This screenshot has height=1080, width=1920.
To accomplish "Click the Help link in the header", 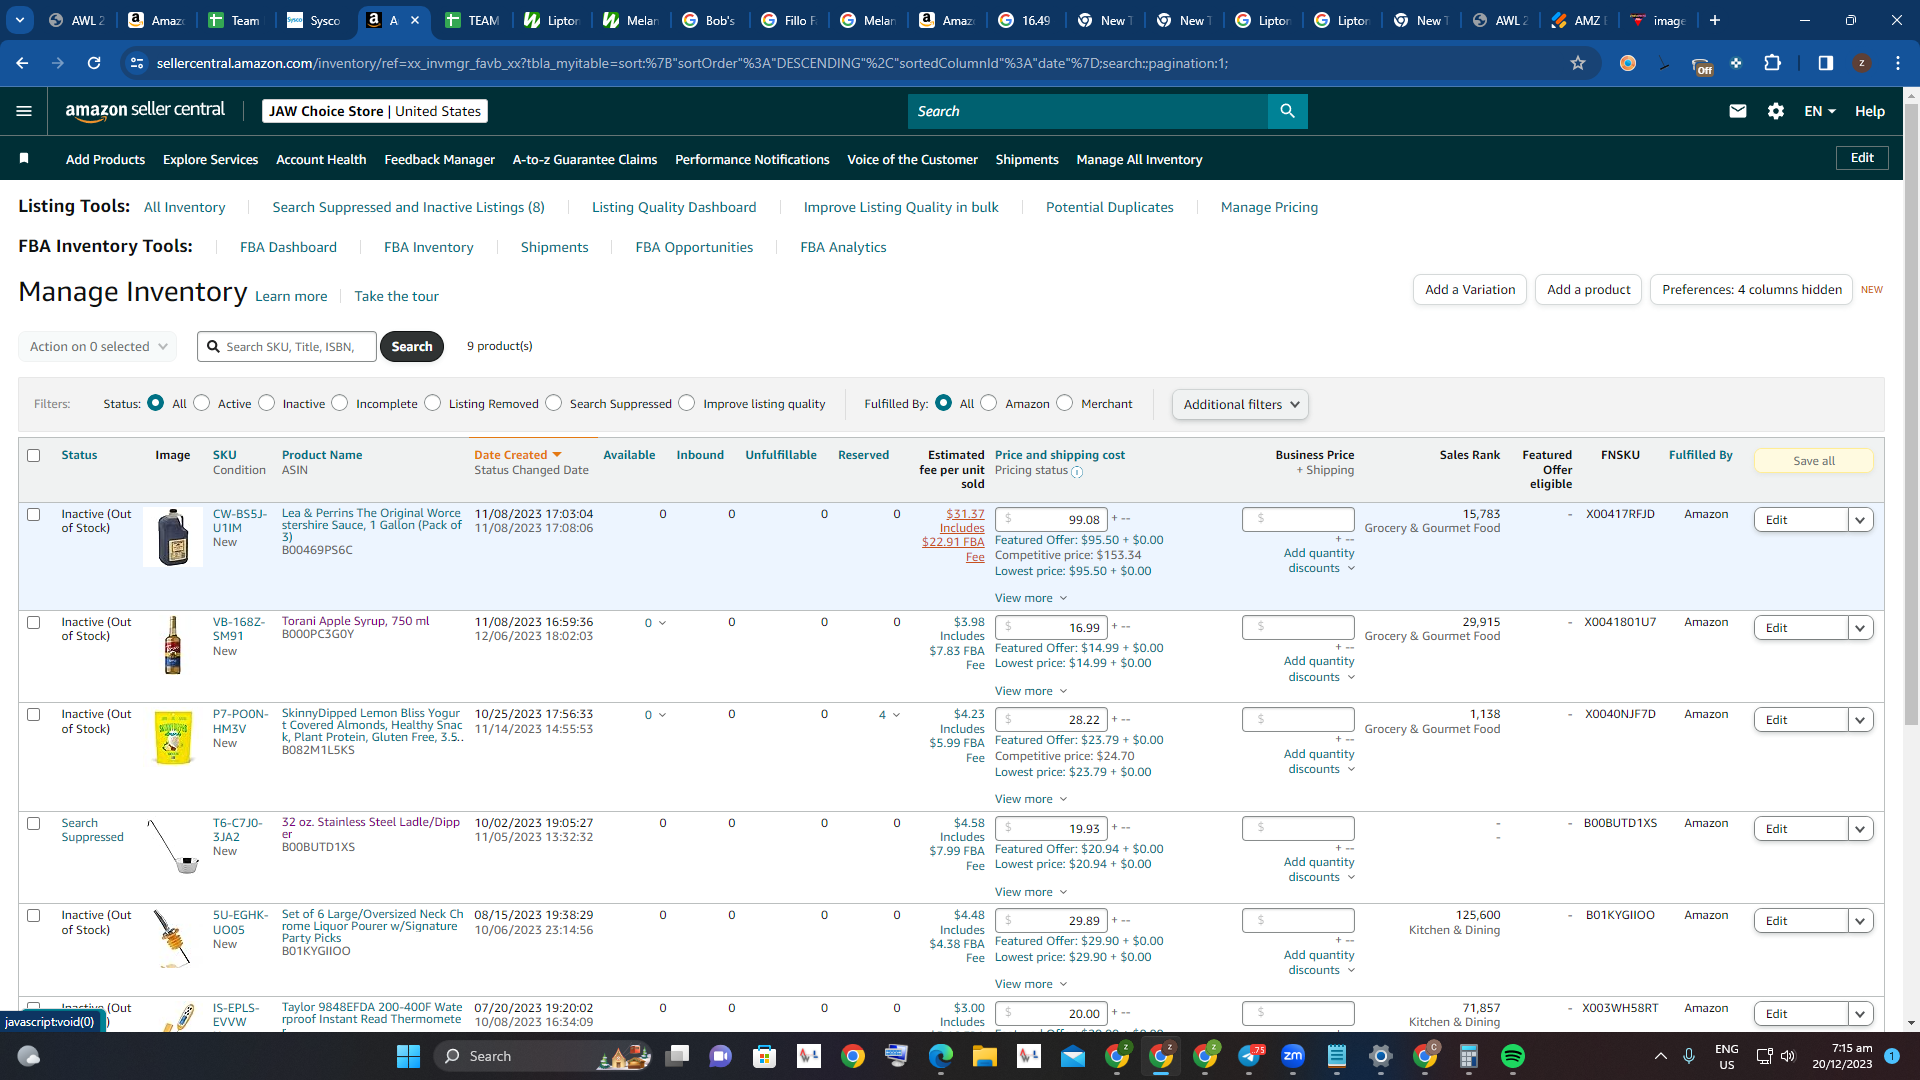I will (1869, 111).
